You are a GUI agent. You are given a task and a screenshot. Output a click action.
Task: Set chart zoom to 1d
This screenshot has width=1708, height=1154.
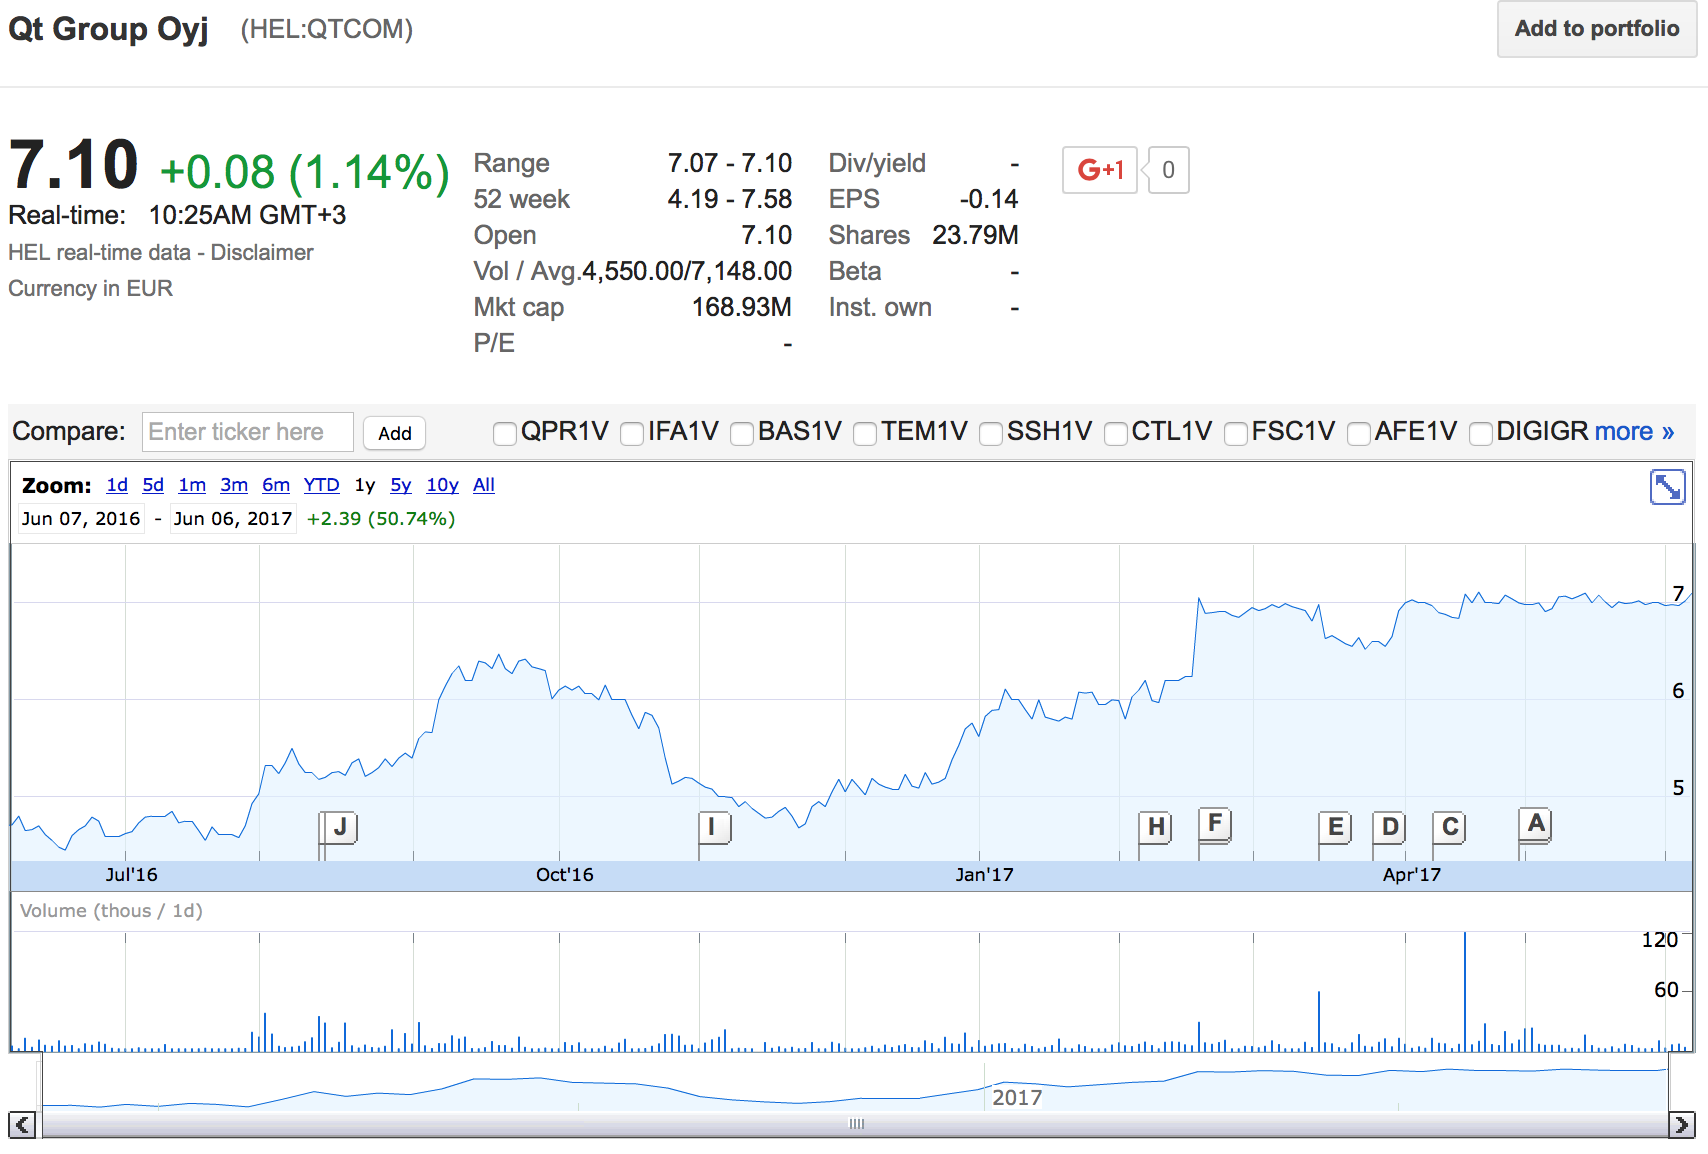point(117,485)
